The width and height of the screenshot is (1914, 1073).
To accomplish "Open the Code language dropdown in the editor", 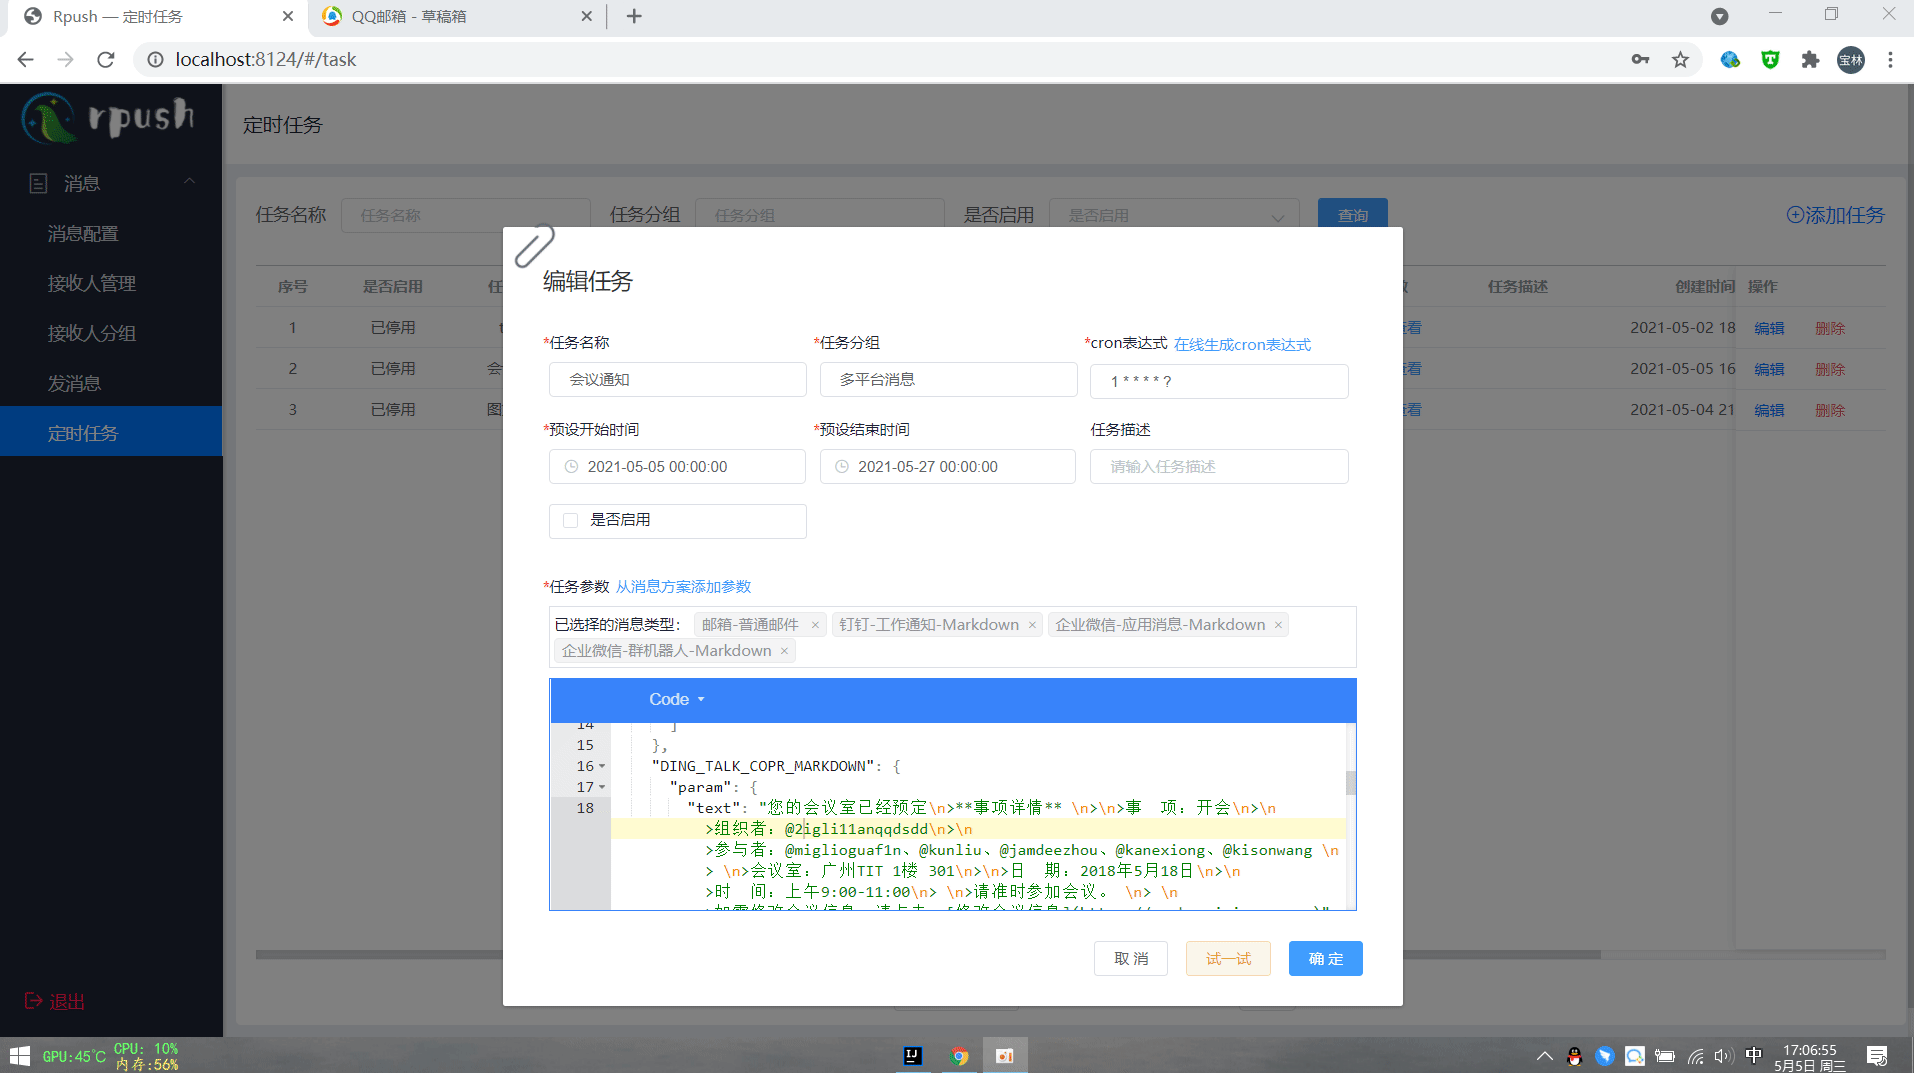I will click(676, 699).
